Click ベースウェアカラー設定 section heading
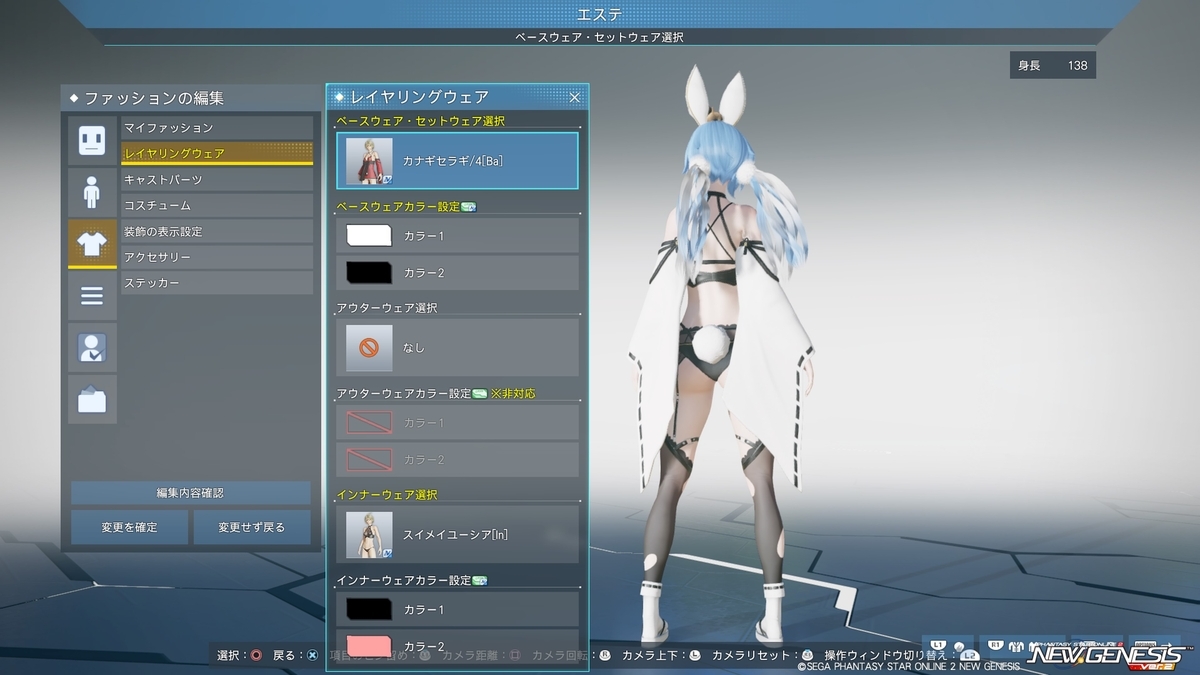 point(398,207)
